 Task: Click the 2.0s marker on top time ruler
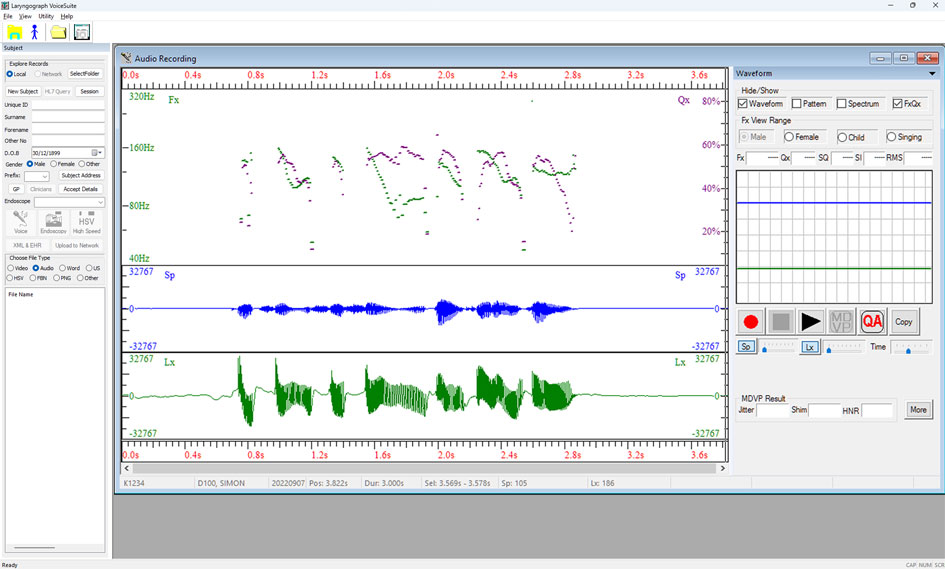tap(446, 75)
